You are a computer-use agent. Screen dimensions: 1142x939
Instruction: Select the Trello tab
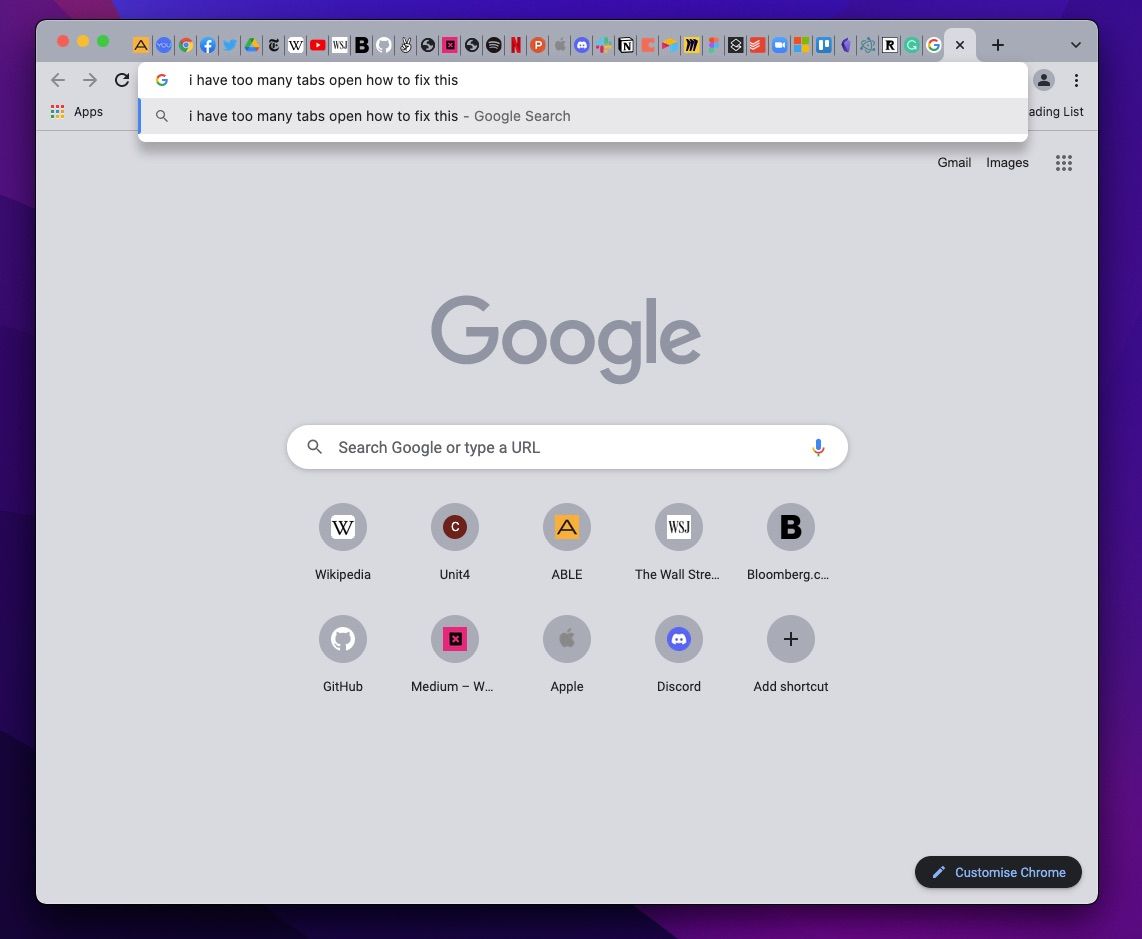pyautogui.click(x=824, y=45)
